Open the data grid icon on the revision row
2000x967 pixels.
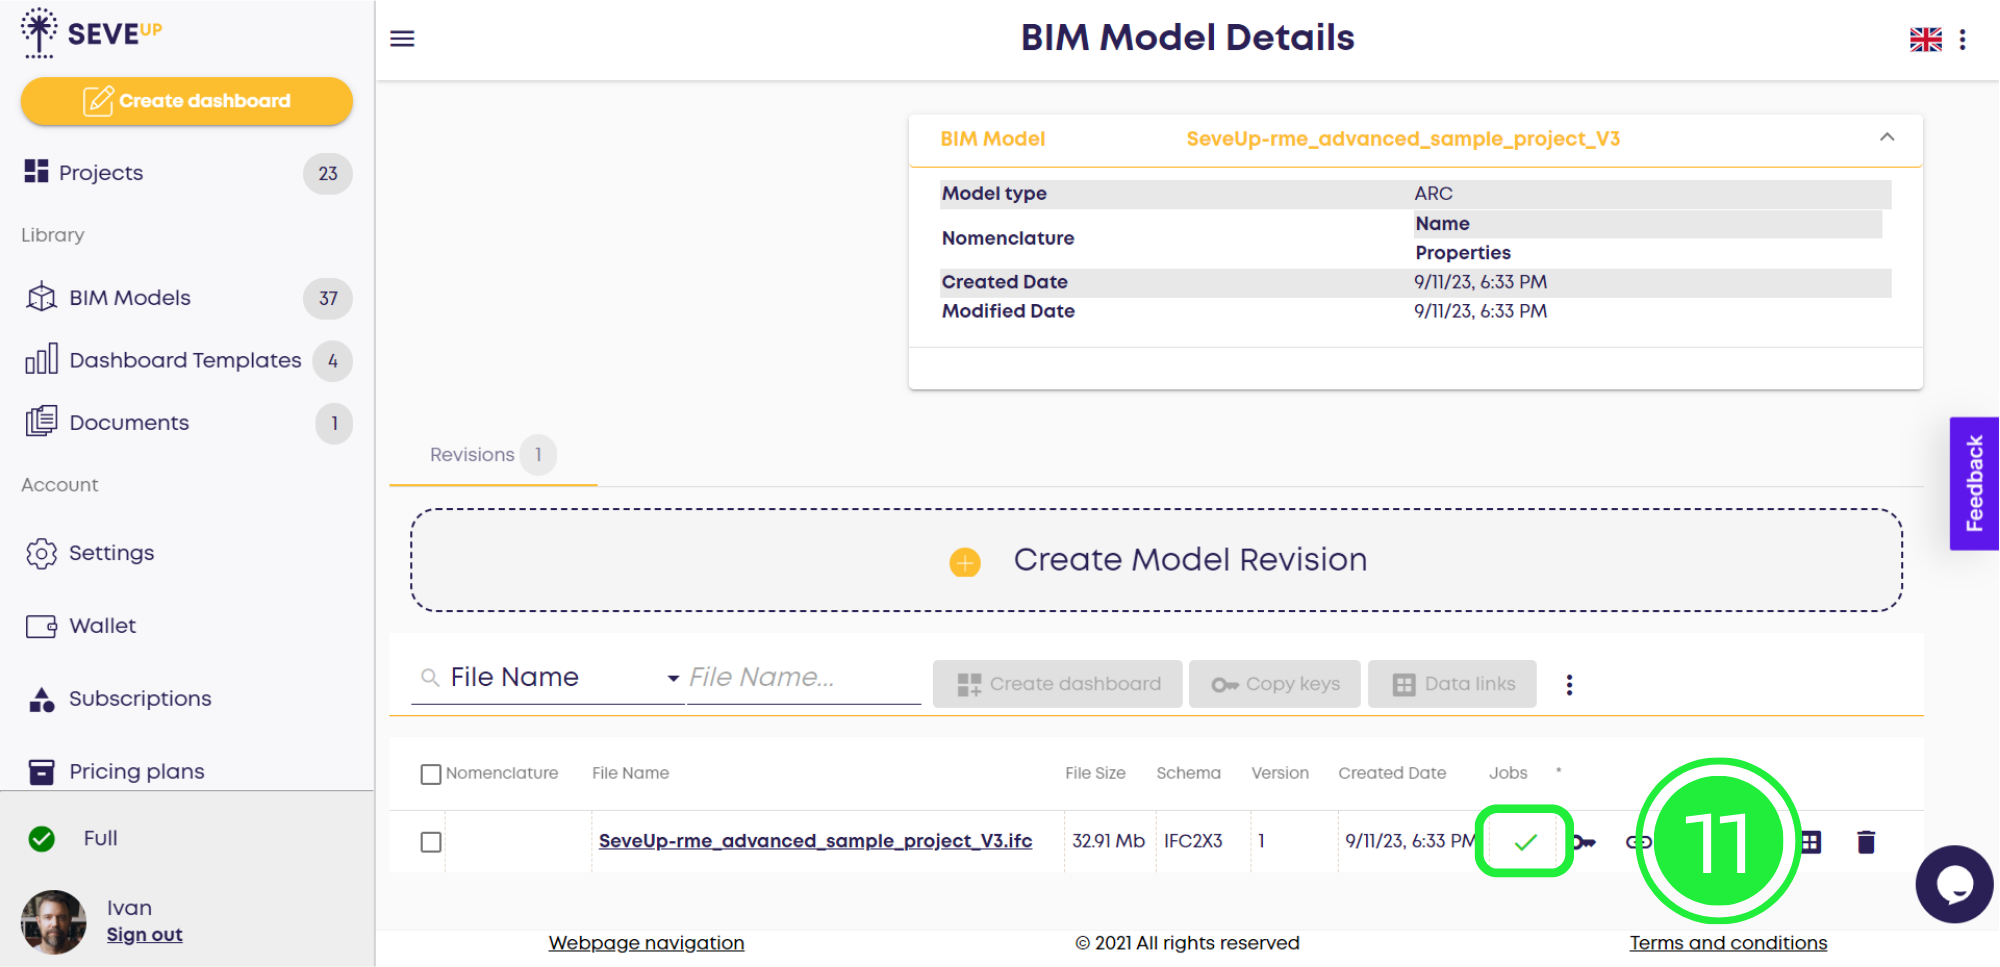[x=1812, y=841]
